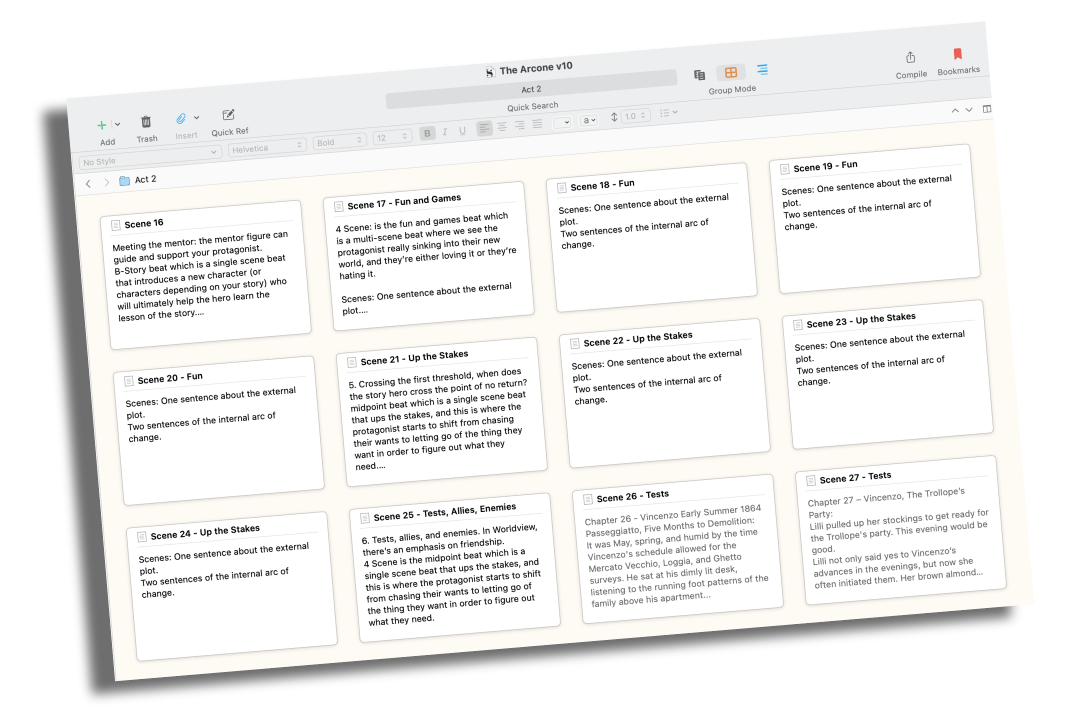
Task: Click the Trash icon in toolbar
Action: 146,121
